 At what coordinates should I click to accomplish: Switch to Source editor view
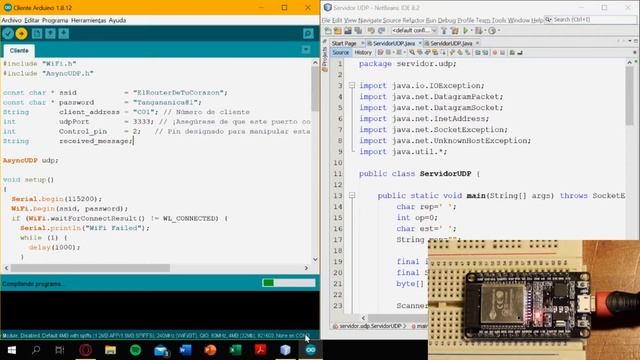pos(340,53)
